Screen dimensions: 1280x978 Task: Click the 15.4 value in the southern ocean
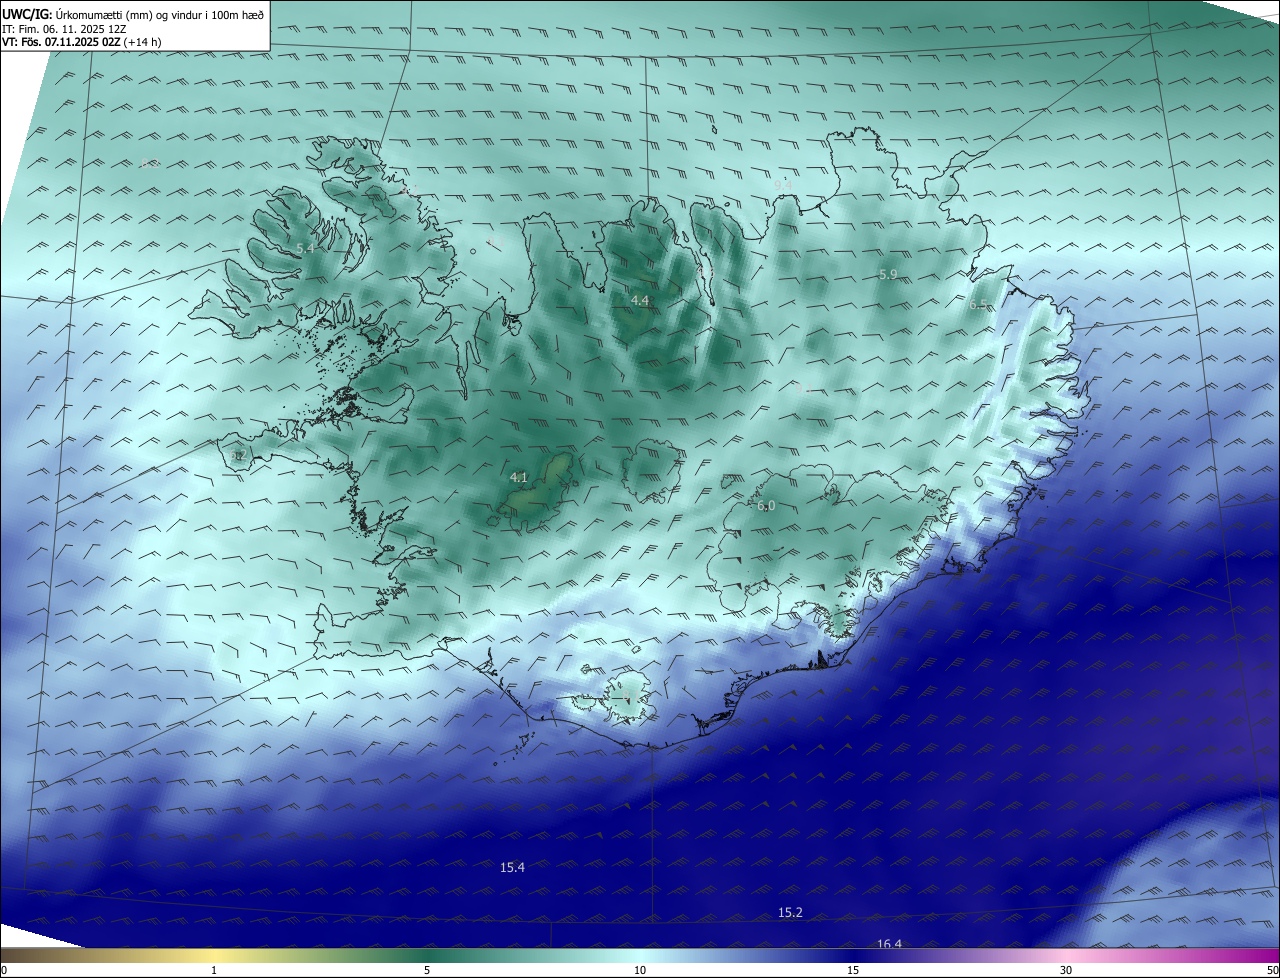coord(512,867)
